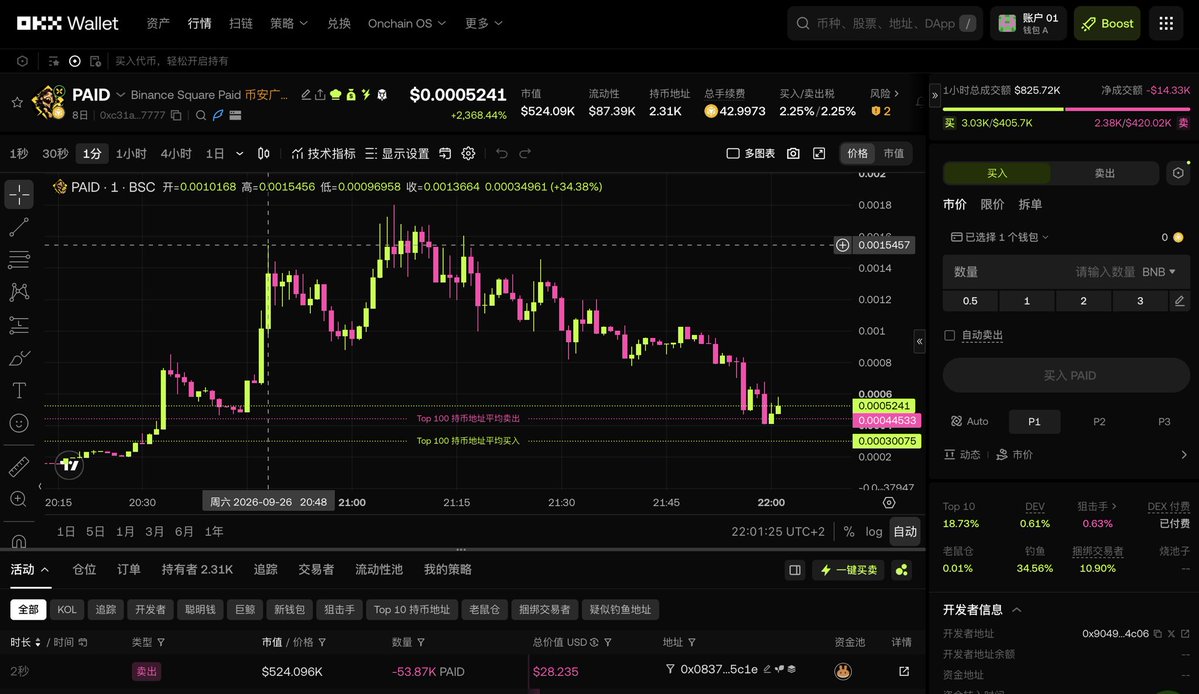Viewport: 1199px width, 694px height.
Task: Change the BNB currency dropdown
Action: click(x=1158, y=272)
